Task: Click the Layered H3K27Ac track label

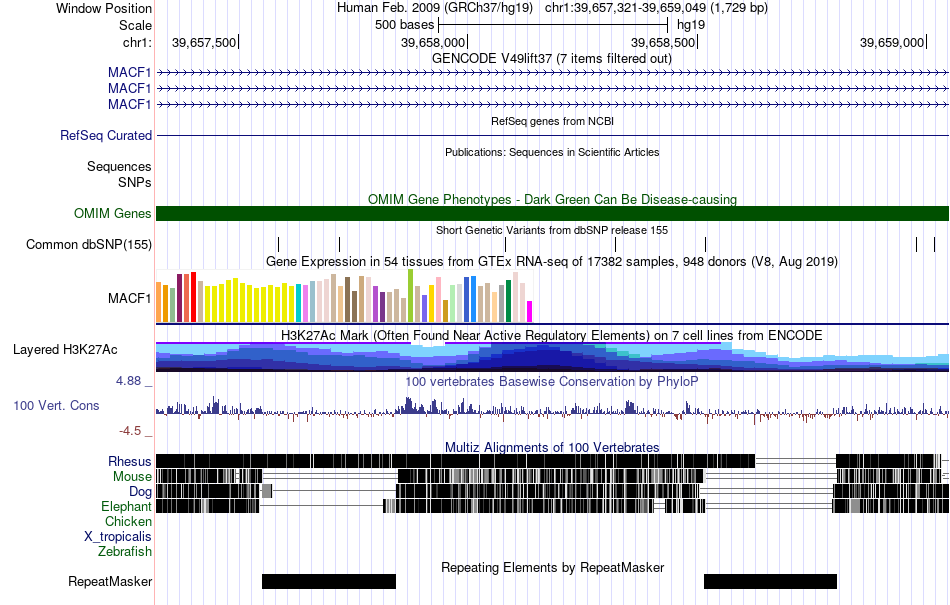Action: tap(65, 350)
